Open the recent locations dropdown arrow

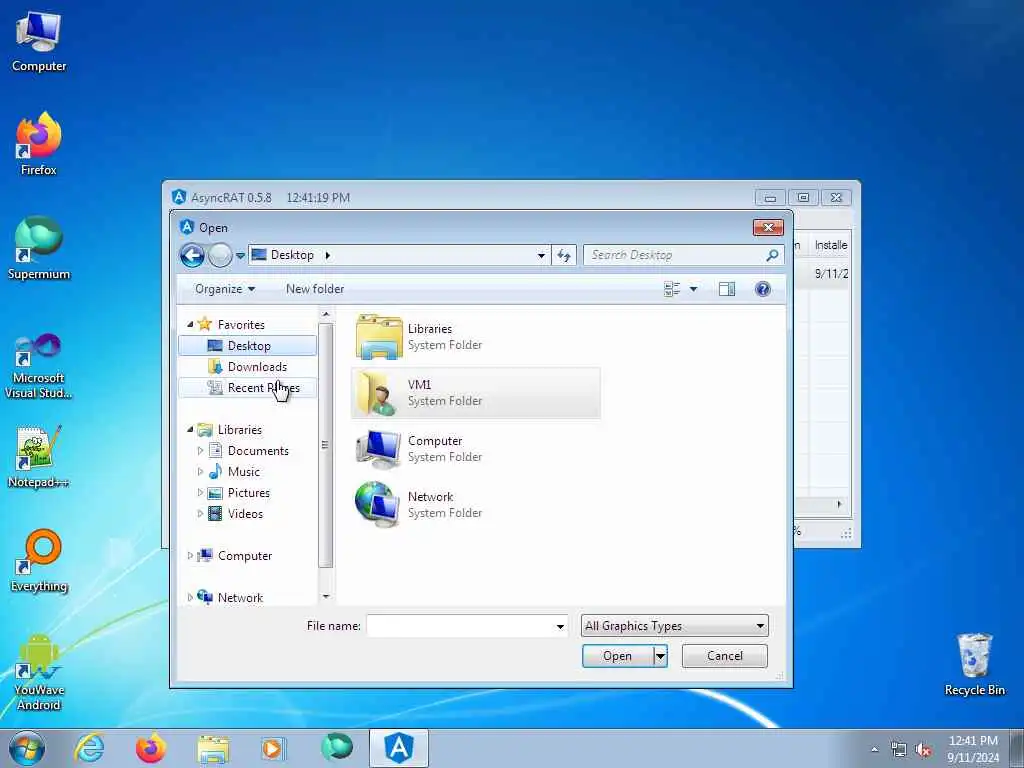pos(240,255)
